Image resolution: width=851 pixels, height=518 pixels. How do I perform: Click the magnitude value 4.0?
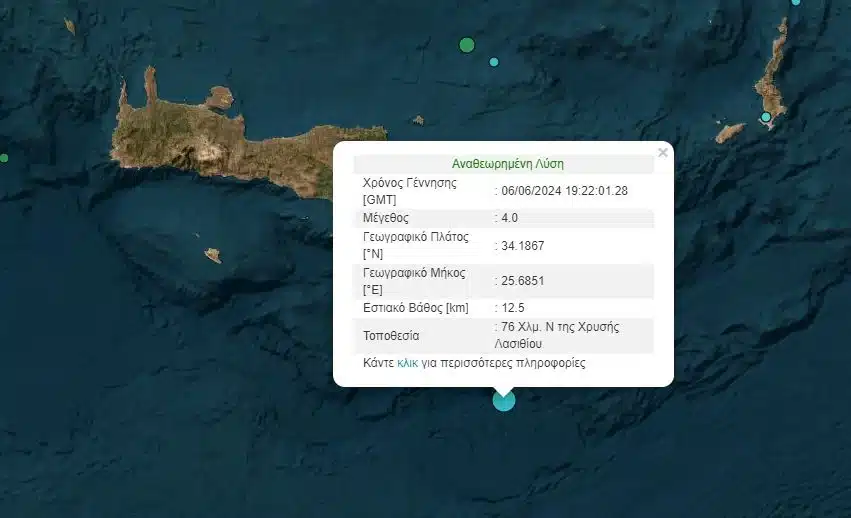[512, 218]
